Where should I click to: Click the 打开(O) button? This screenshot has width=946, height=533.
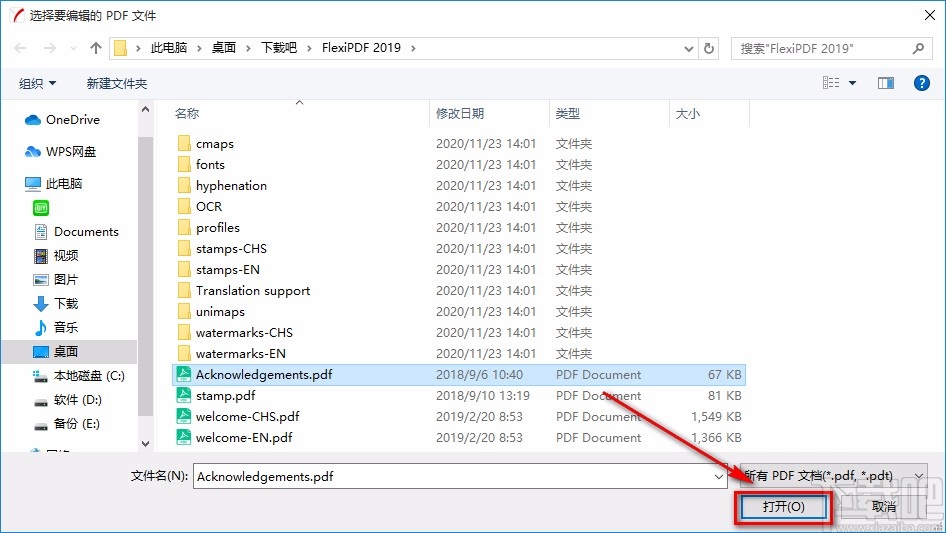coord(783,507)
